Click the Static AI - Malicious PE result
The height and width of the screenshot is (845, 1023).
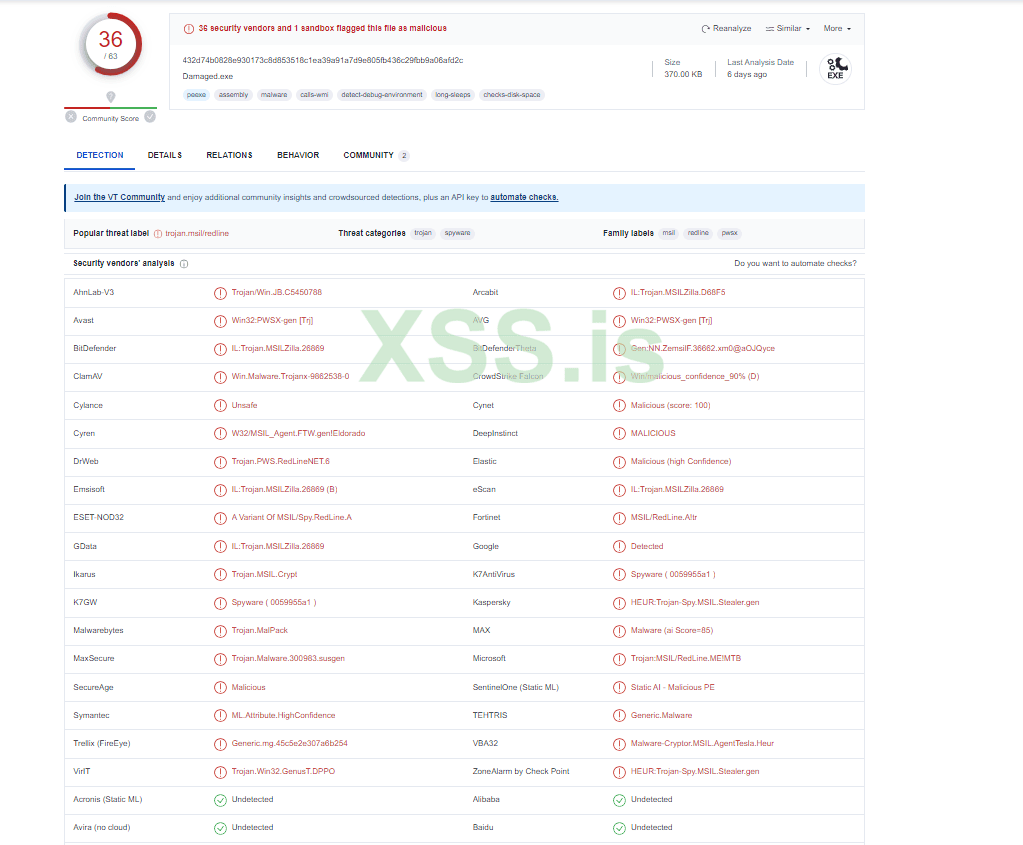(x=673, y=687)
